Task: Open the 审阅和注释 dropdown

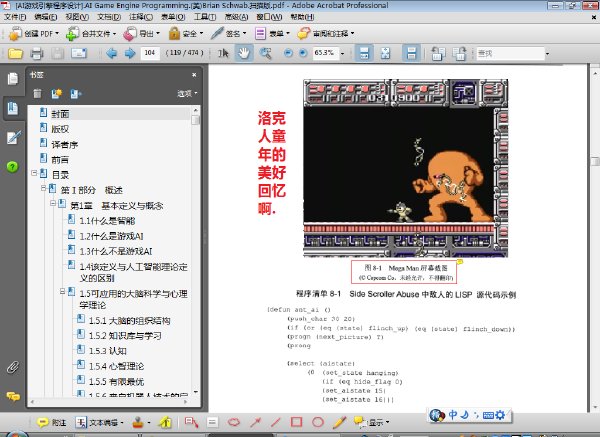Action: (326, 34)
